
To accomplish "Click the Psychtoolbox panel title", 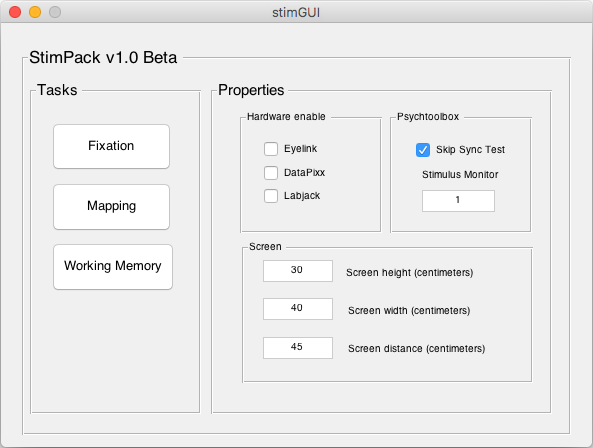I will (428, 116).
